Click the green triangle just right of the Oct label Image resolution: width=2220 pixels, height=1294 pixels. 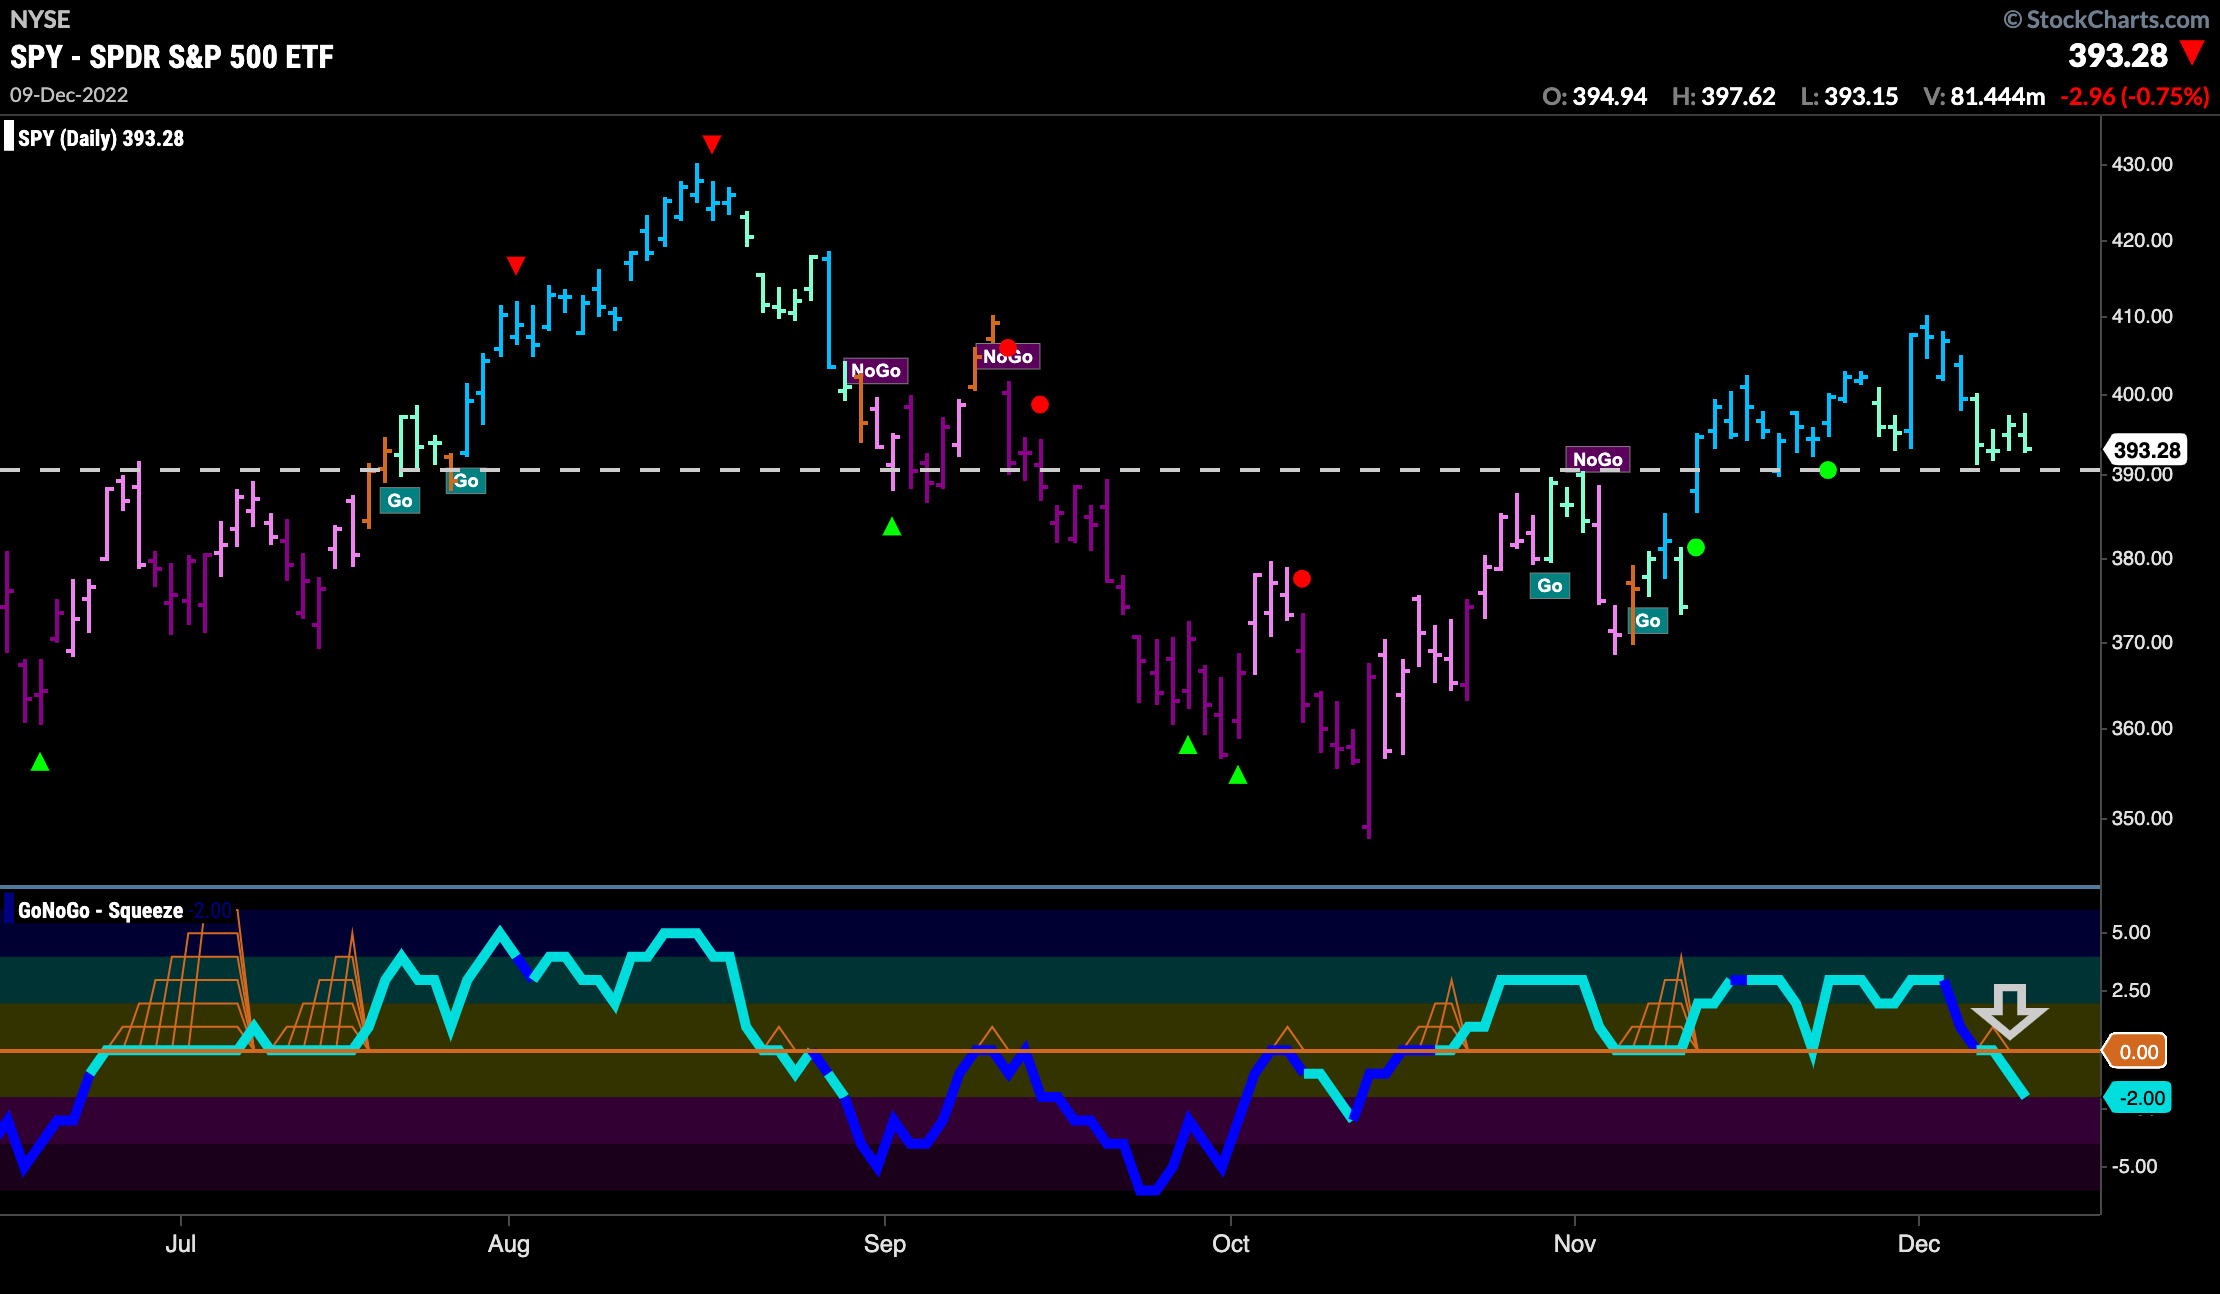coord(1238,774)
